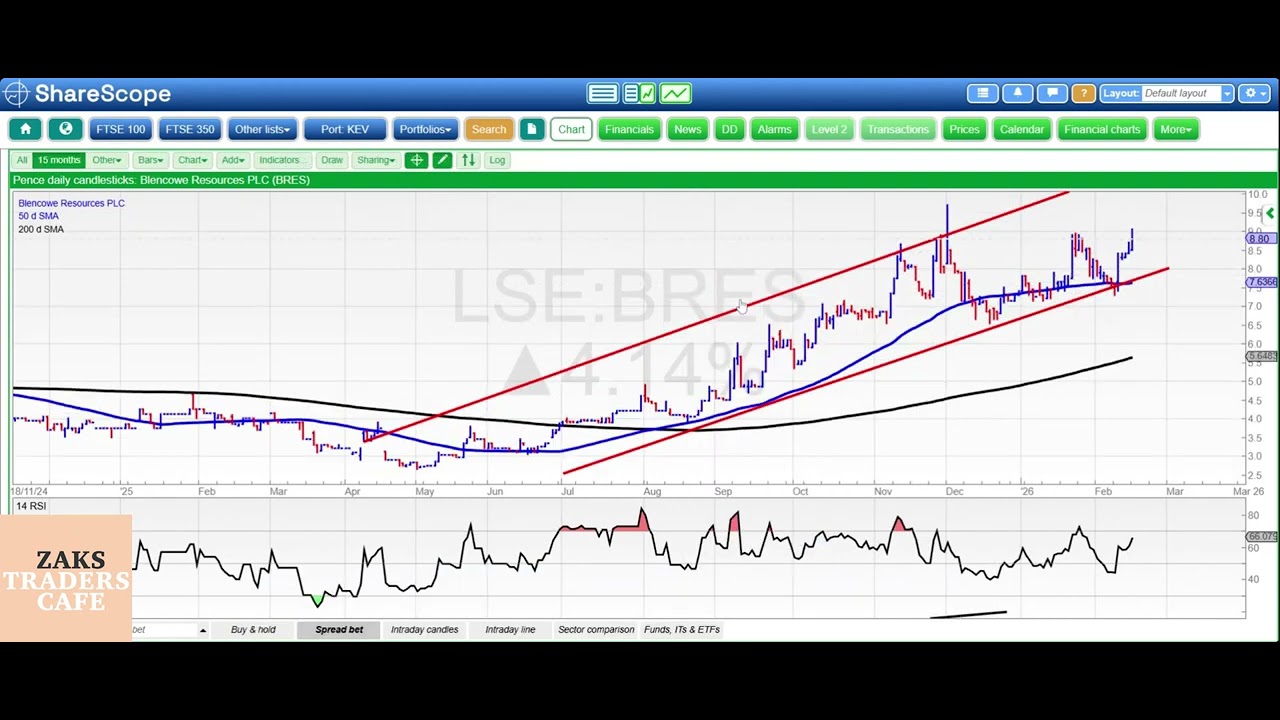
Task: Click the Draw button
Action: click(x=332, y=160)
